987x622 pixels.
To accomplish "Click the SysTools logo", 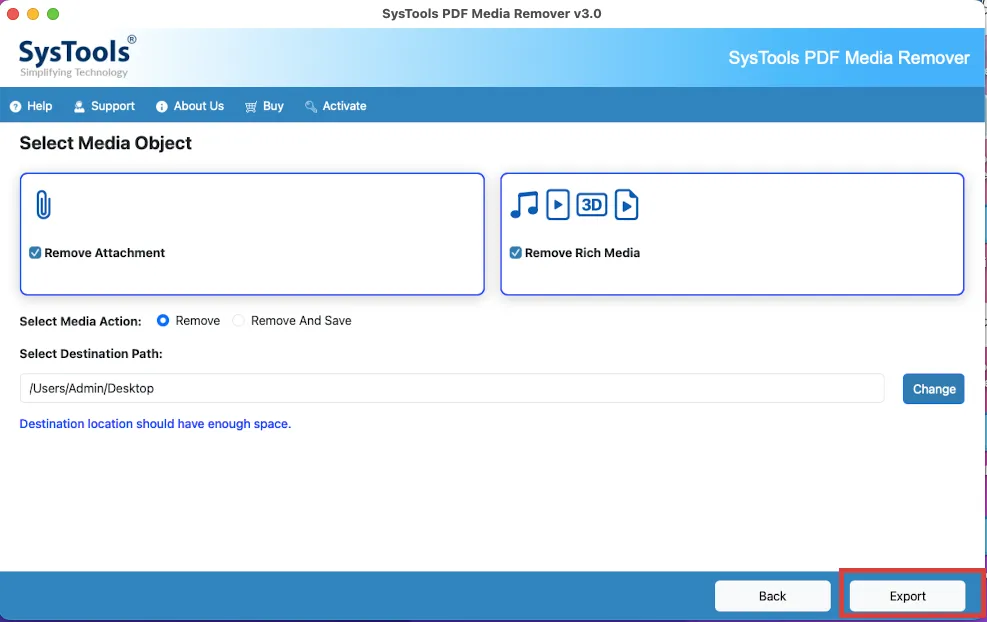I will [x=77, y=57].
